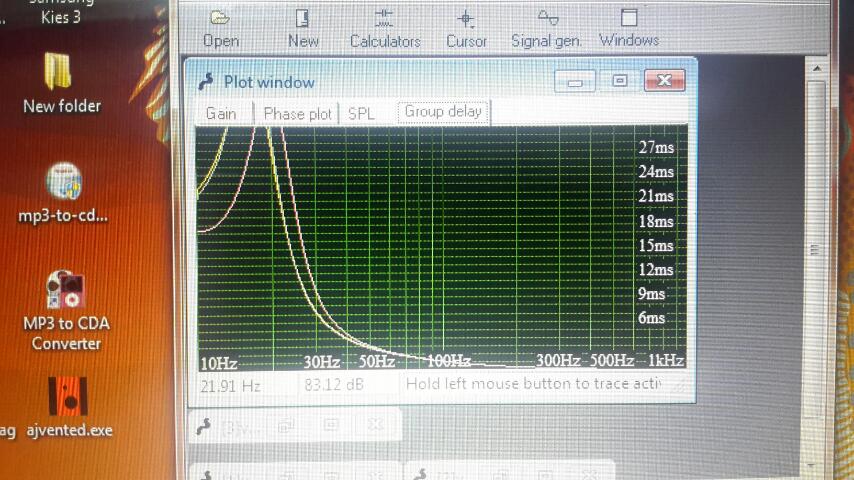Close the Plot window
The height and width of the screenshot is (480, 854).
(x=664, y=81)
